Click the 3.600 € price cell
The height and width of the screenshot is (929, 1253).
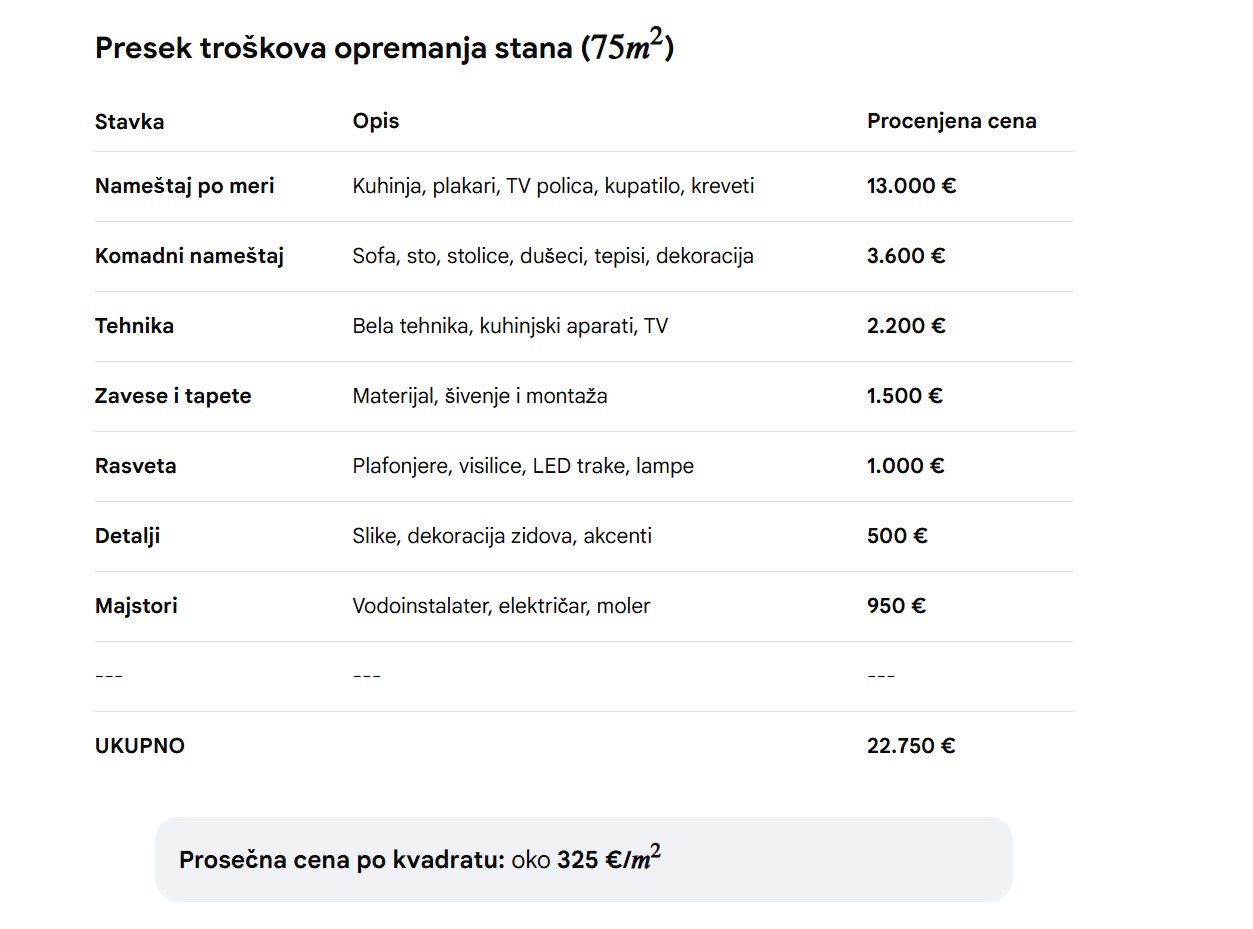click(905, 256)
